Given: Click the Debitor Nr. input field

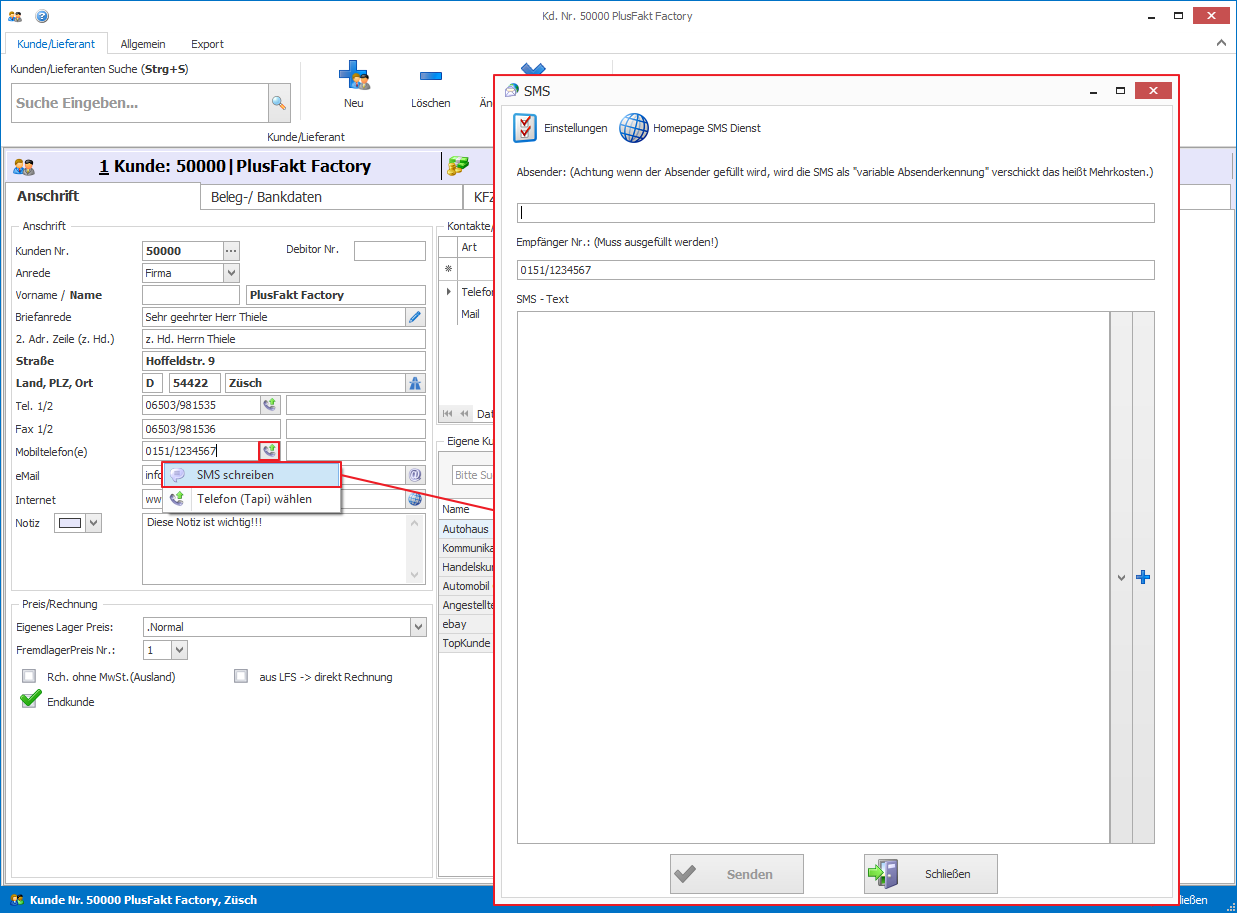Looking at the screenshot, I should click(390, 251).
